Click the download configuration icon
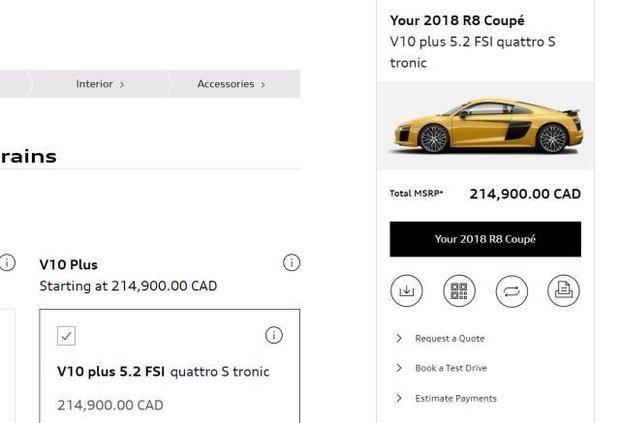Screen dimensions: 620x423 (x=406, y=291)
